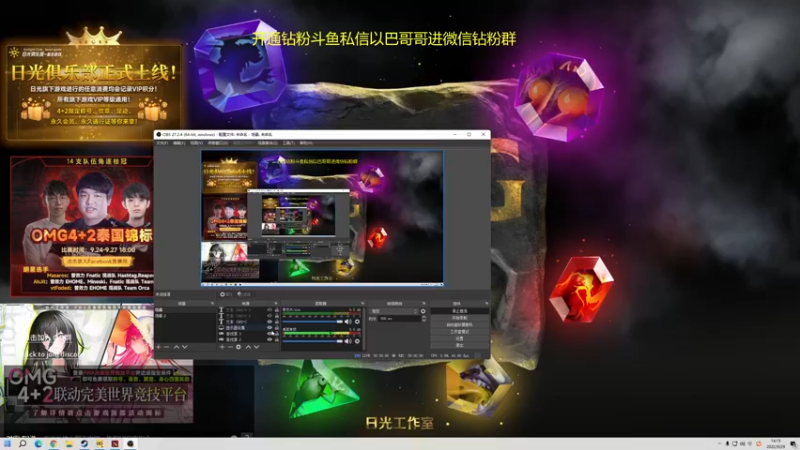This screenshot has width=800, height=450.
Task: Move scene down in Scenes panel
Action: [x=185, y=347]
